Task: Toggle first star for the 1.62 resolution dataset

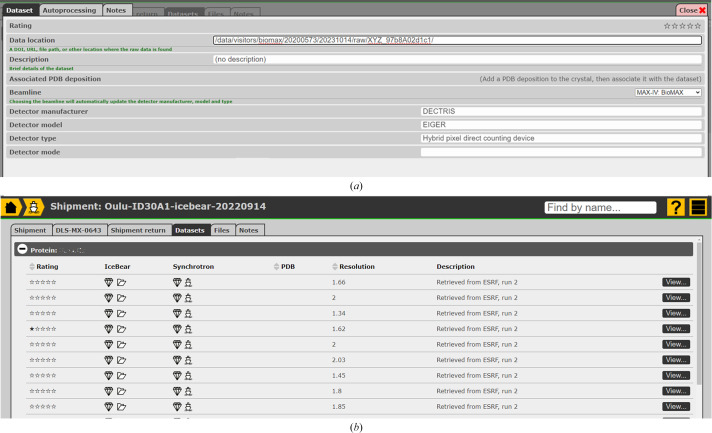Action: coord(30,328)
